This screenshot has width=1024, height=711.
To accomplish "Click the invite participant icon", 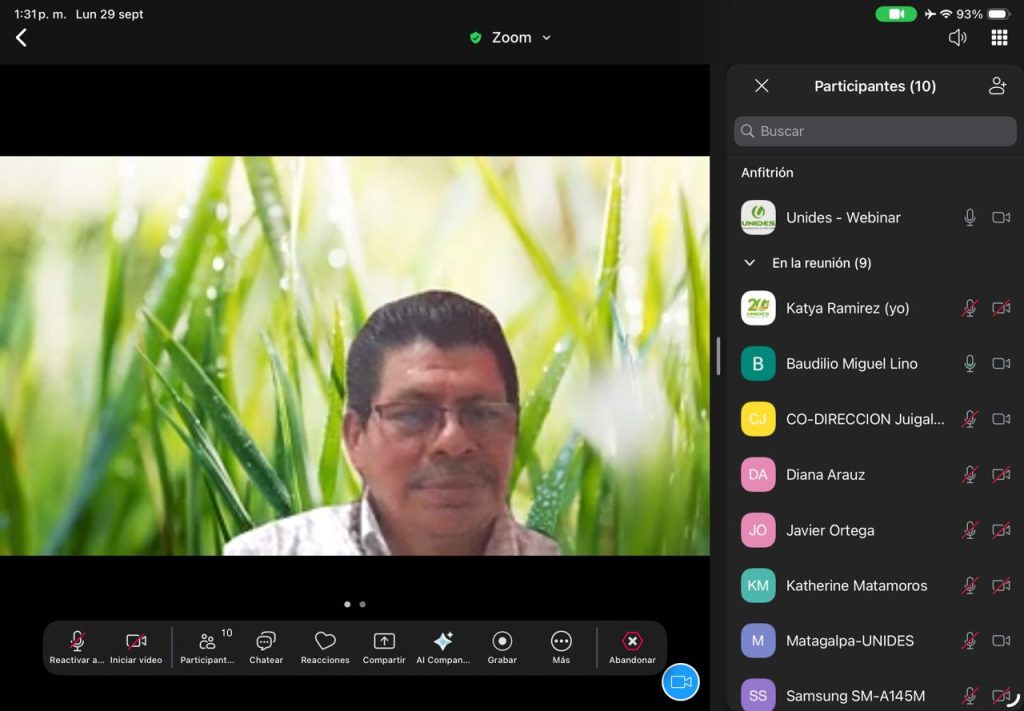I will click(997, 86).
